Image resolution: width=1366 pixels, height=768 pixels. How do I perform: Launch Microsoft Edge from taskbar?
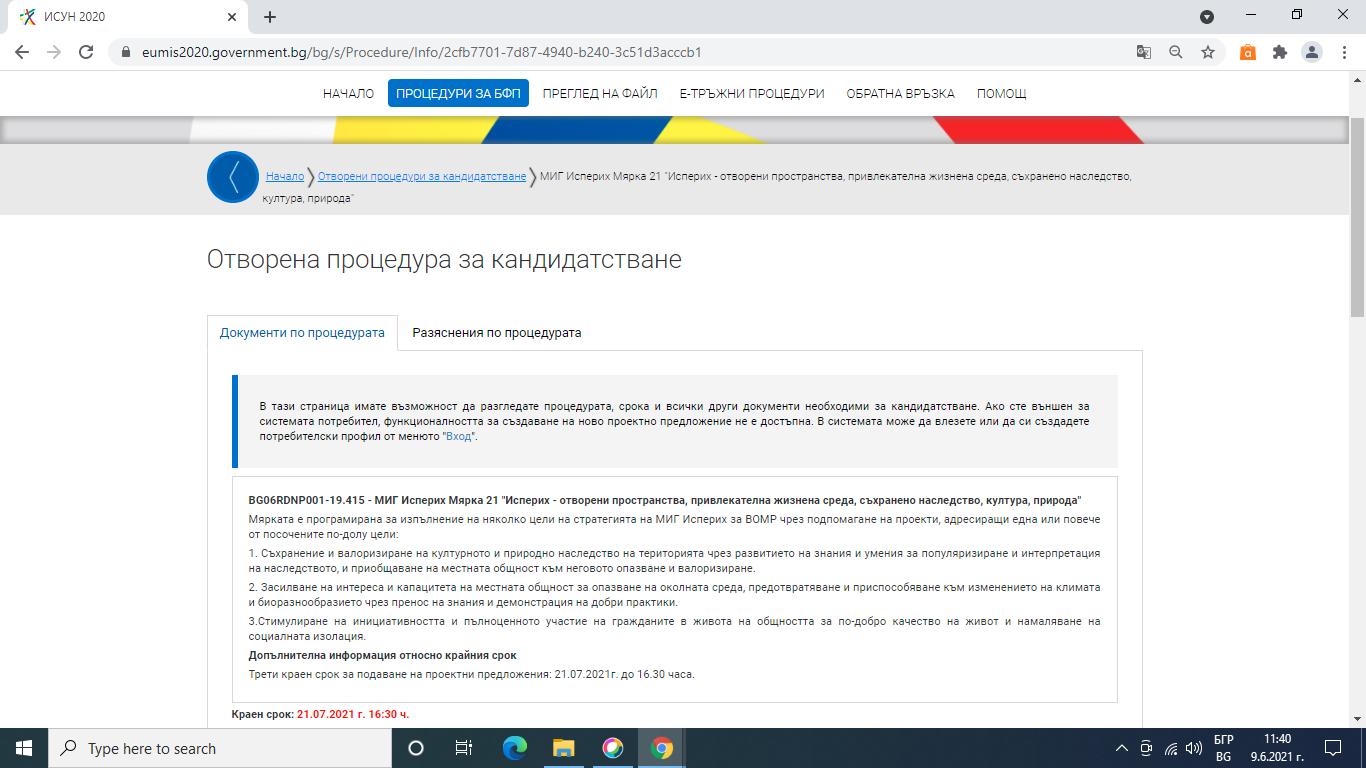515,748
